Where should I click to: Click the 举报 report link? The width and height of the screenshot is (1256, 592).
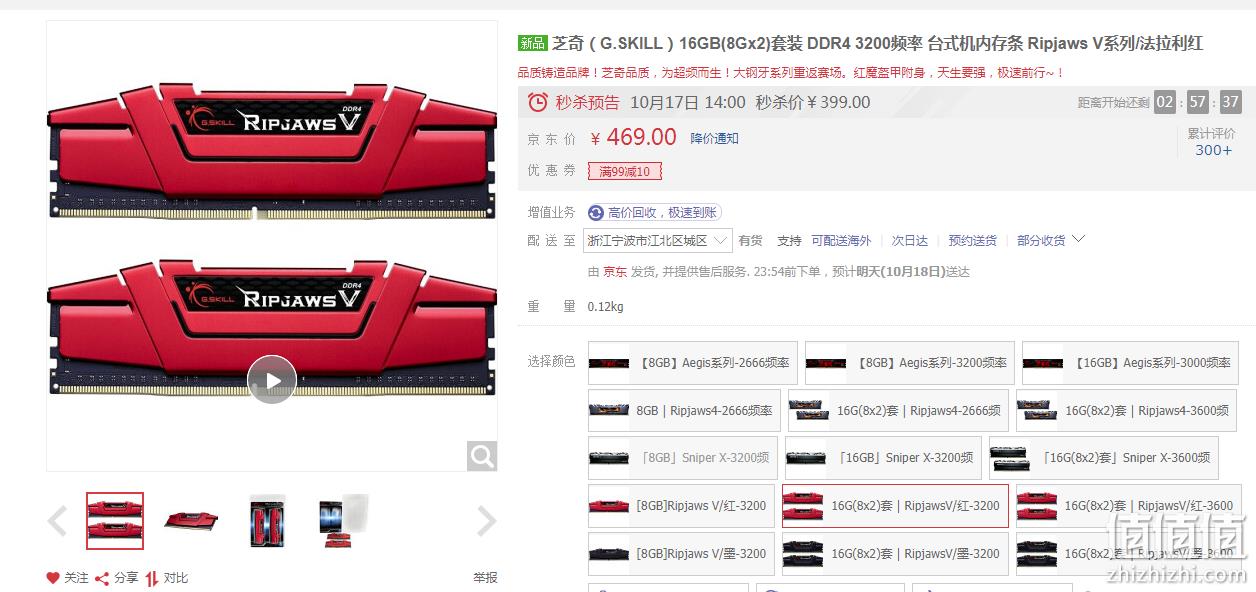click(x=485, y=578)
